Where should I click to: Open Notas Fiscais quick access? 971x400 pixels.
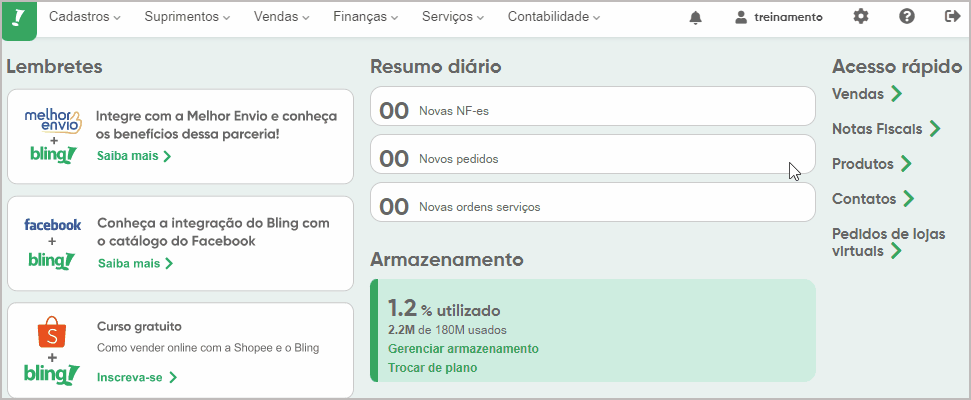pyautogui.click(x=877, y=129)
